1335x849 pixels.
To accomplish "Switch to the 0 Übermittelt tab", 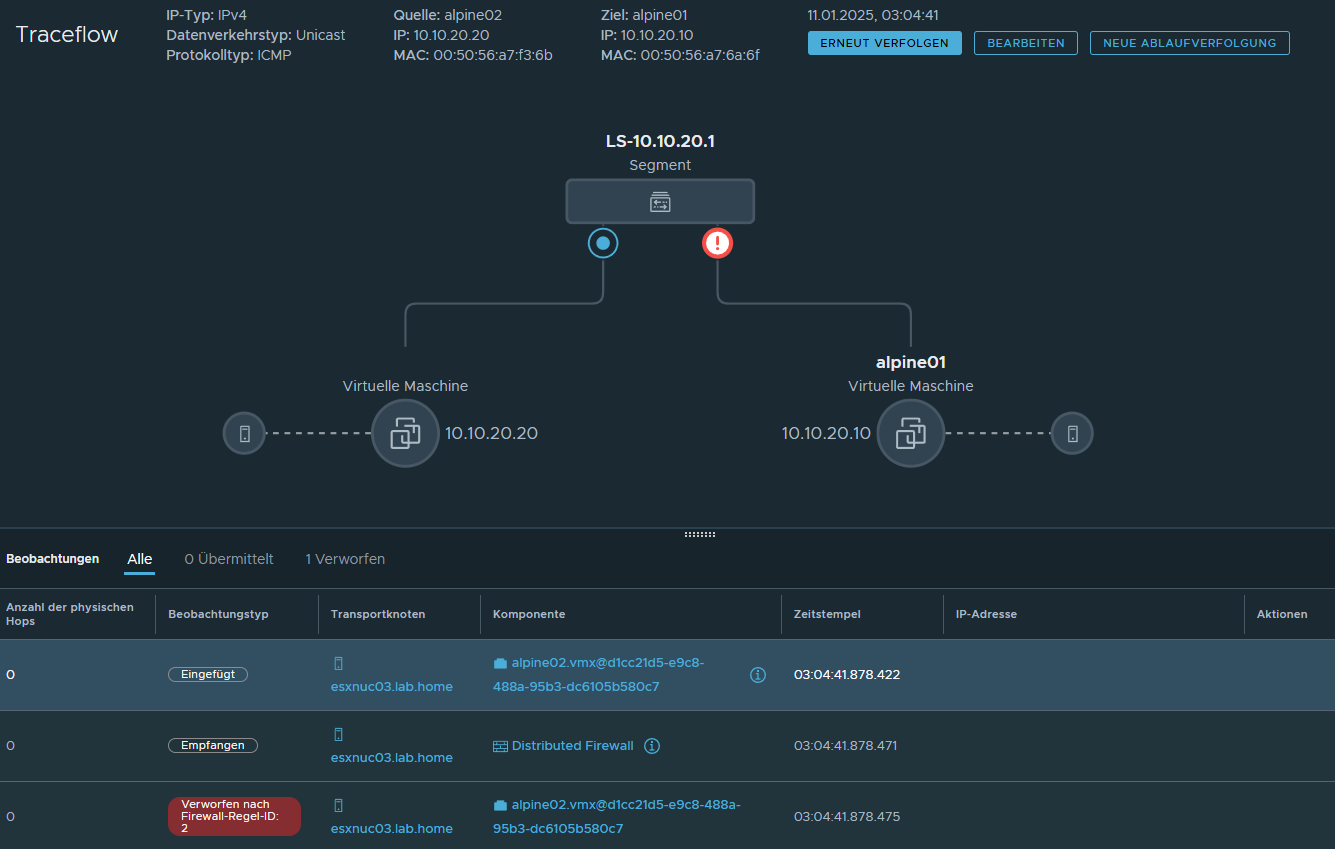I will (229, 559).
